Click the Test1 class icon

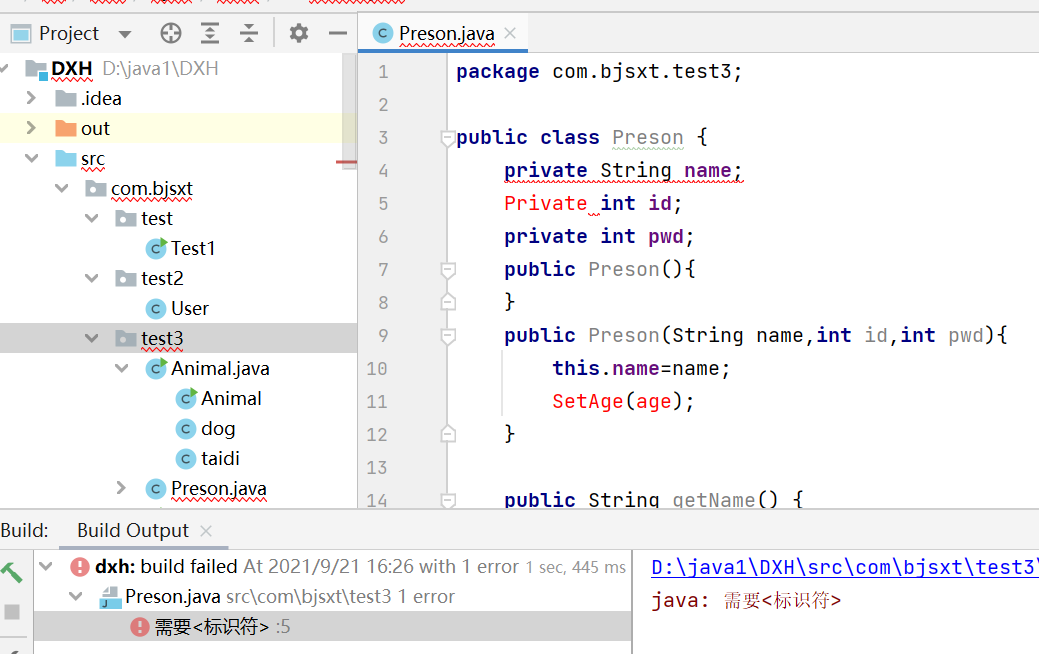pos(156,248)
